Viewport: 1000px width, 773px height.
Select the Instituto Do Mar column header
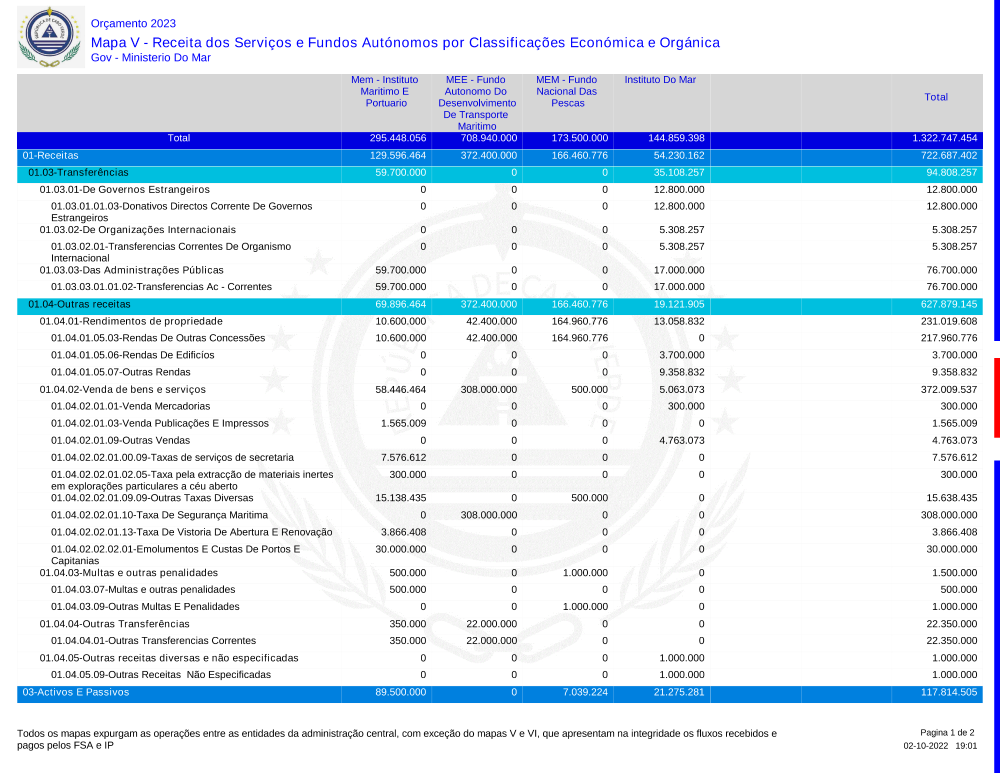point(660,80)
